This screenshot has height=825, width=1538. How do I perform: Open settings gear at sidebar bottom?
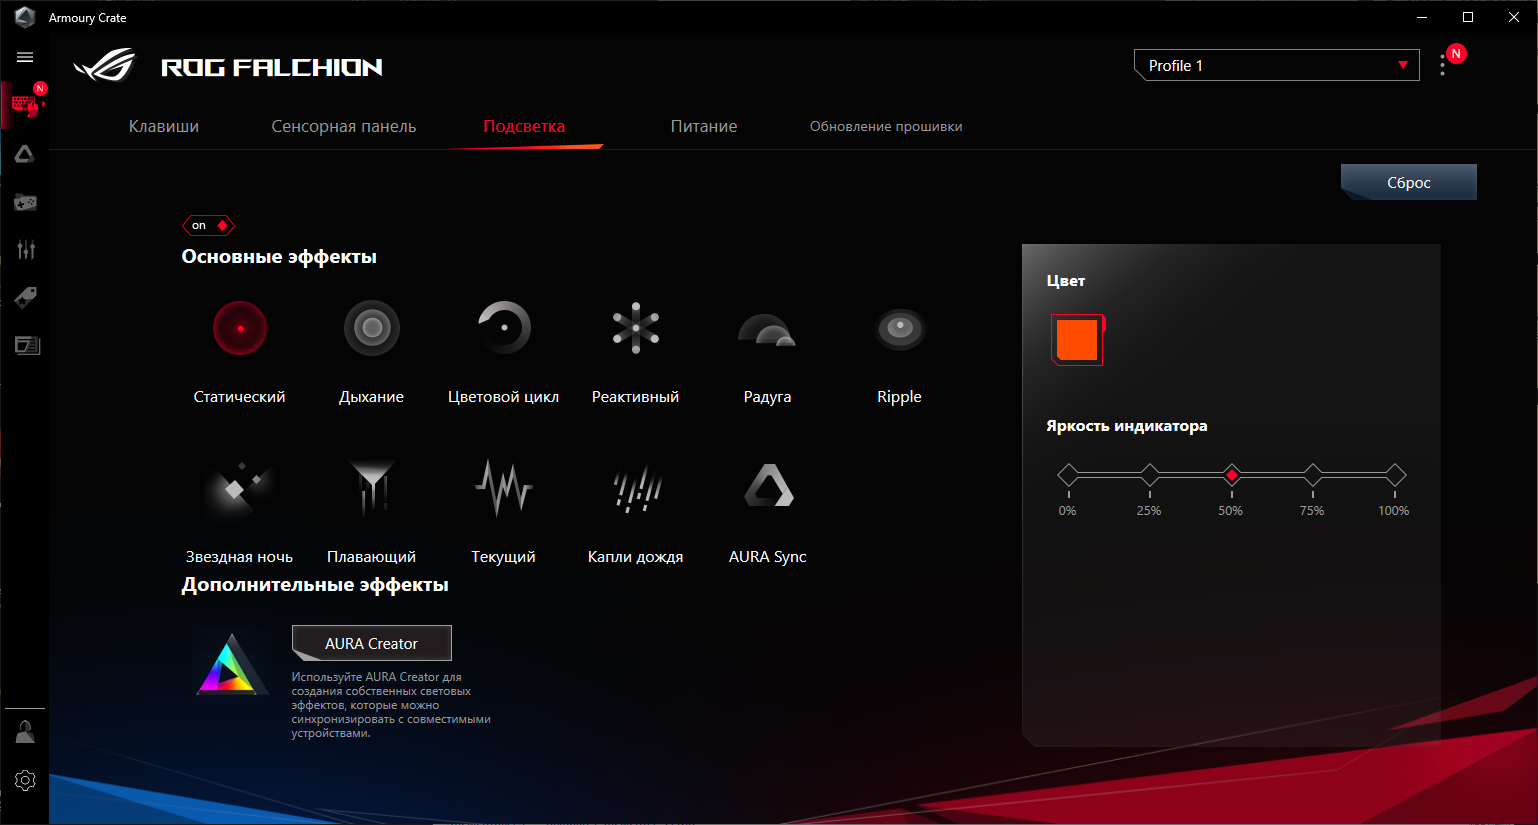[25, 780]
